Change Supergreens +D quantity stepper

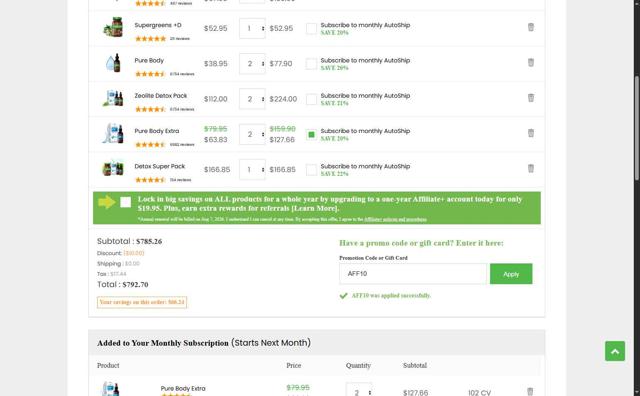tap(252, 29)
